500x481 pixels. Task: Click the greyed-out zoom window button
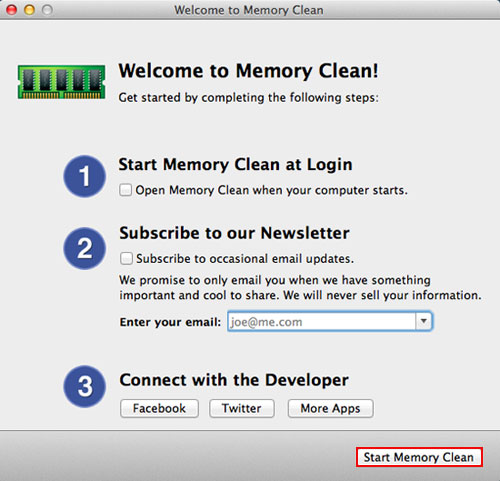click(47, 10)
